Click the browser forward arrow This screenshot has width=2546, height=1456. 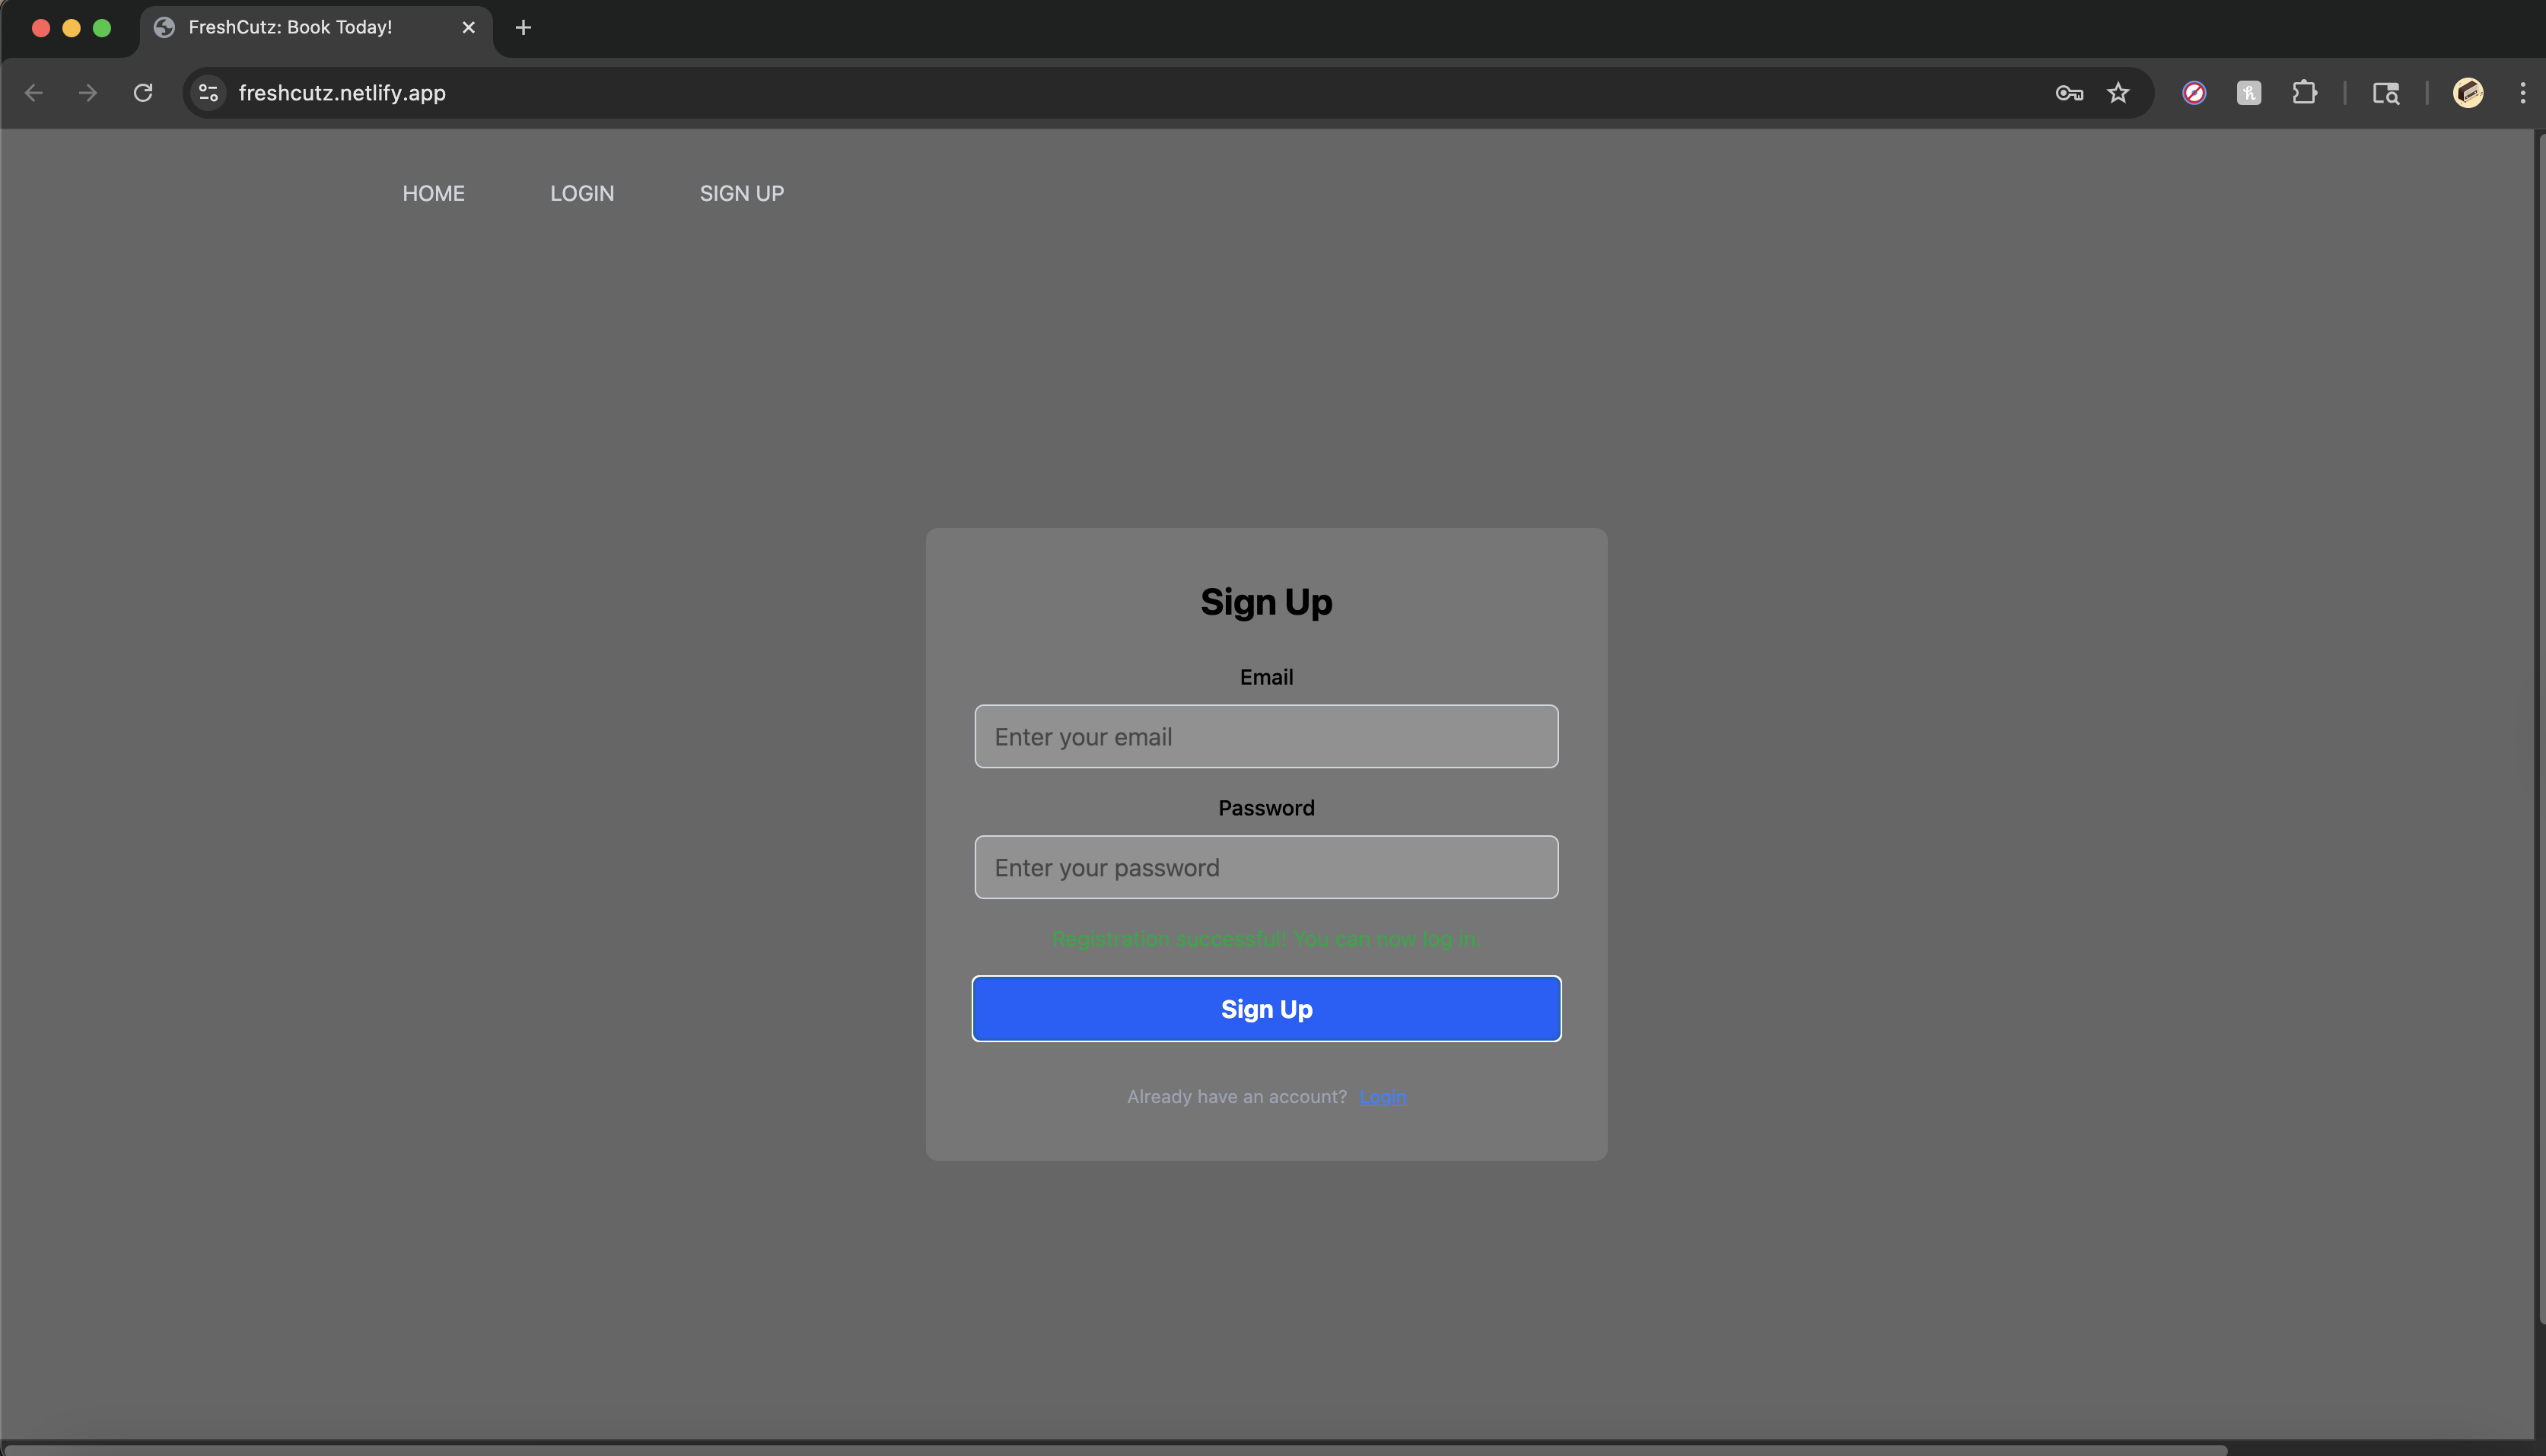pyautogui.click(x=88, y=93)
